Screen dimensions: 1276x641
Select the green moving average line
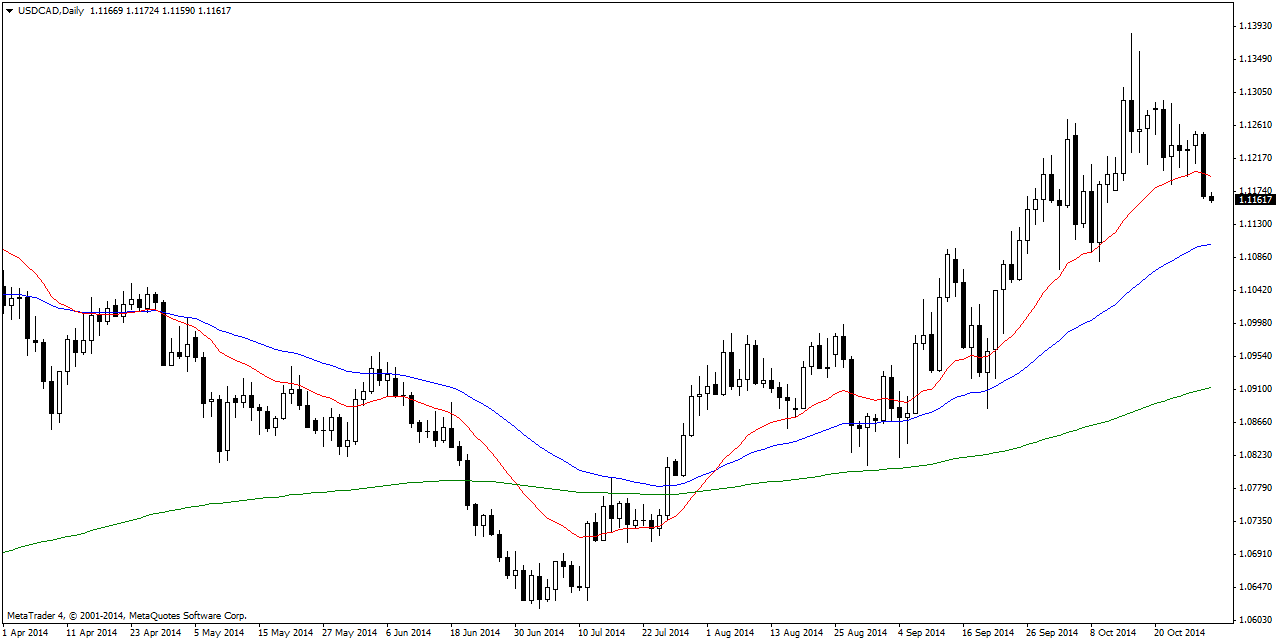[300, 492]
